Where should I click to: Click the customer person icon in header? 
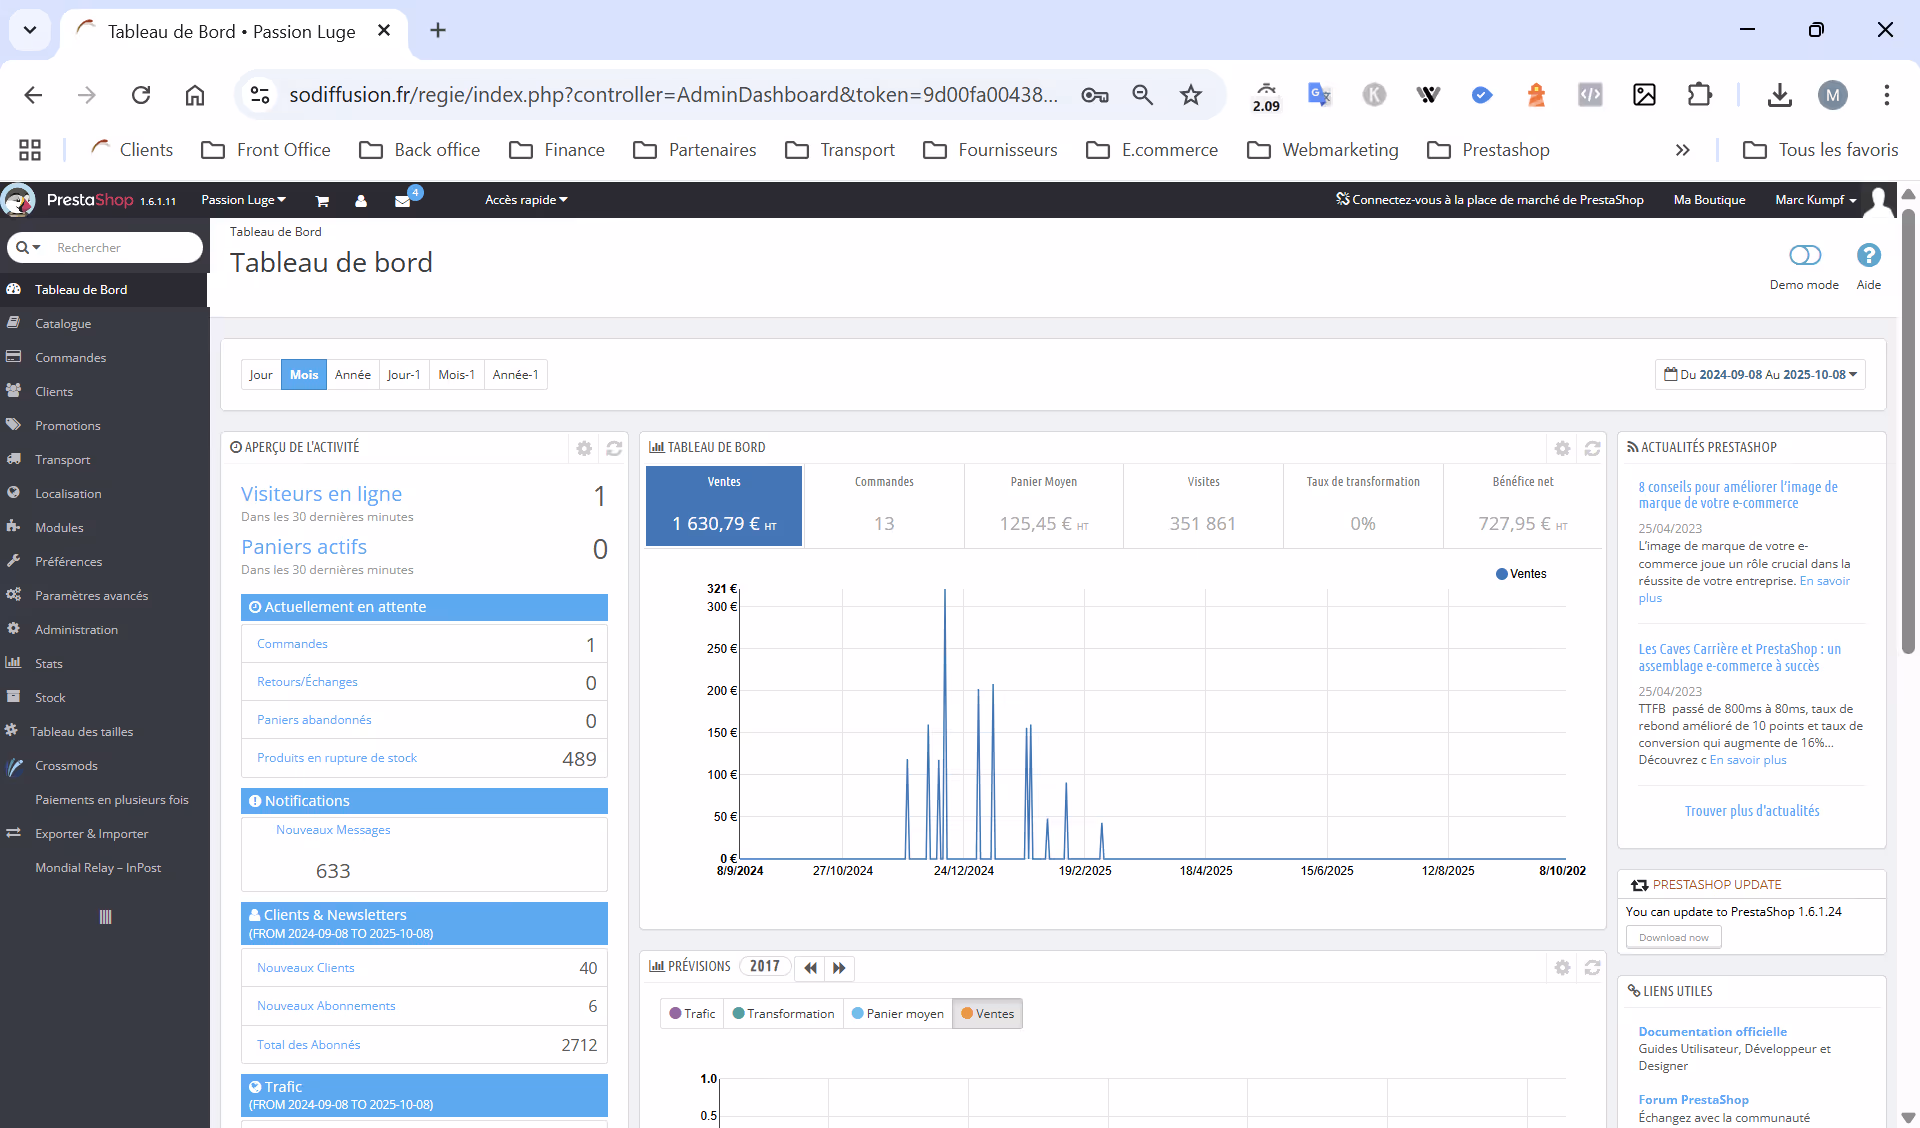click(361, 201)
